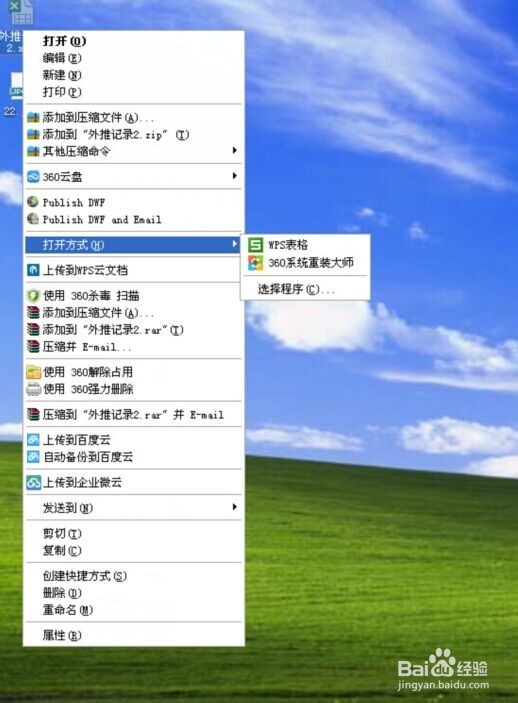Screen dimensions: 518x703
Task: Click the cloud icon beside 上传到企业微云
Action: click(34, 482)
